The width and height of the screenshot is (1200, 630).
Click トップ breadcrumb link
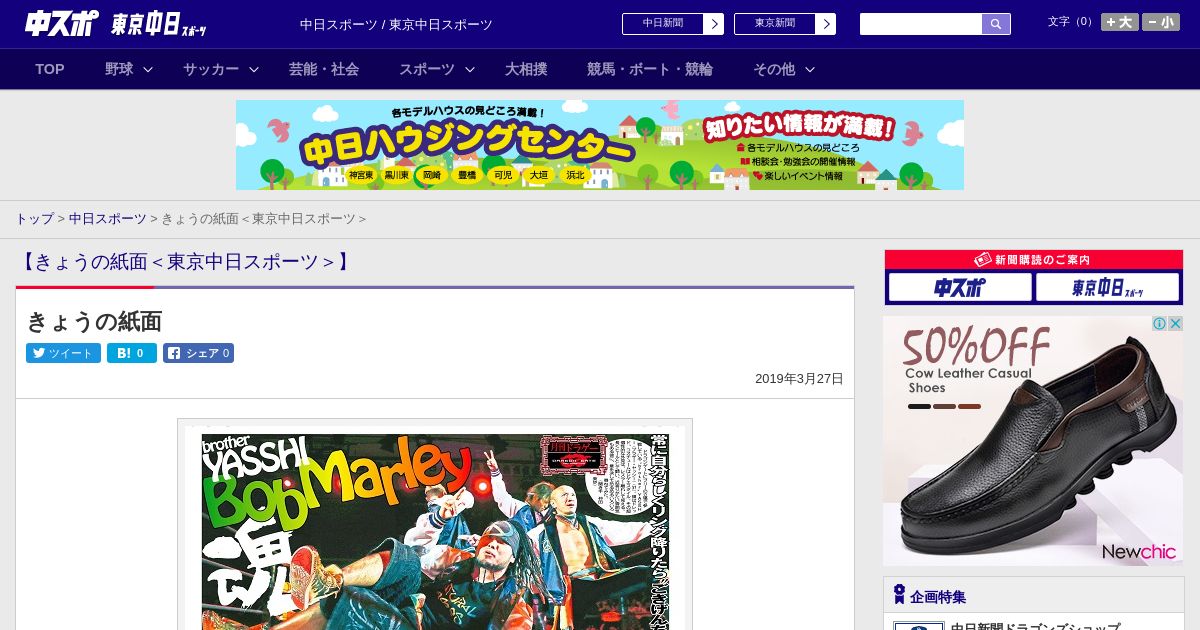(x=34, y=219)
